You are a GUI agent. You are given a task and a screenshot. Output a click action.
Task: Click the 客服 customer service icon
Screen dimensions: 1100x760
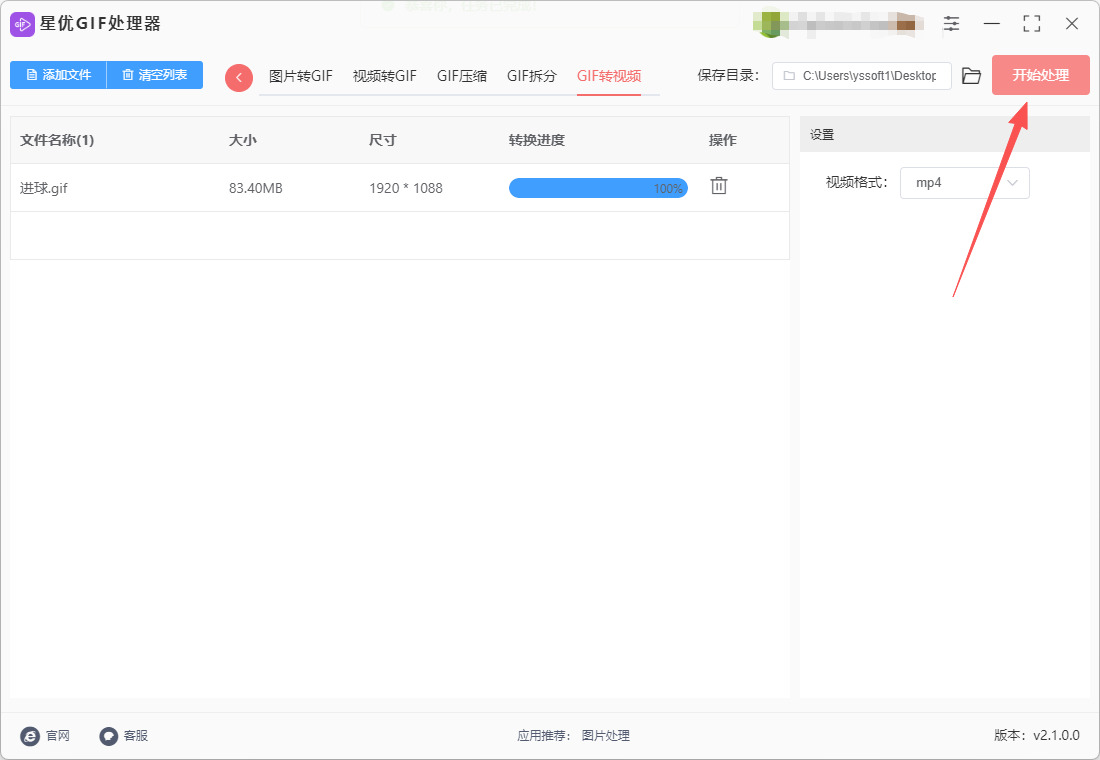pos(109,736)
